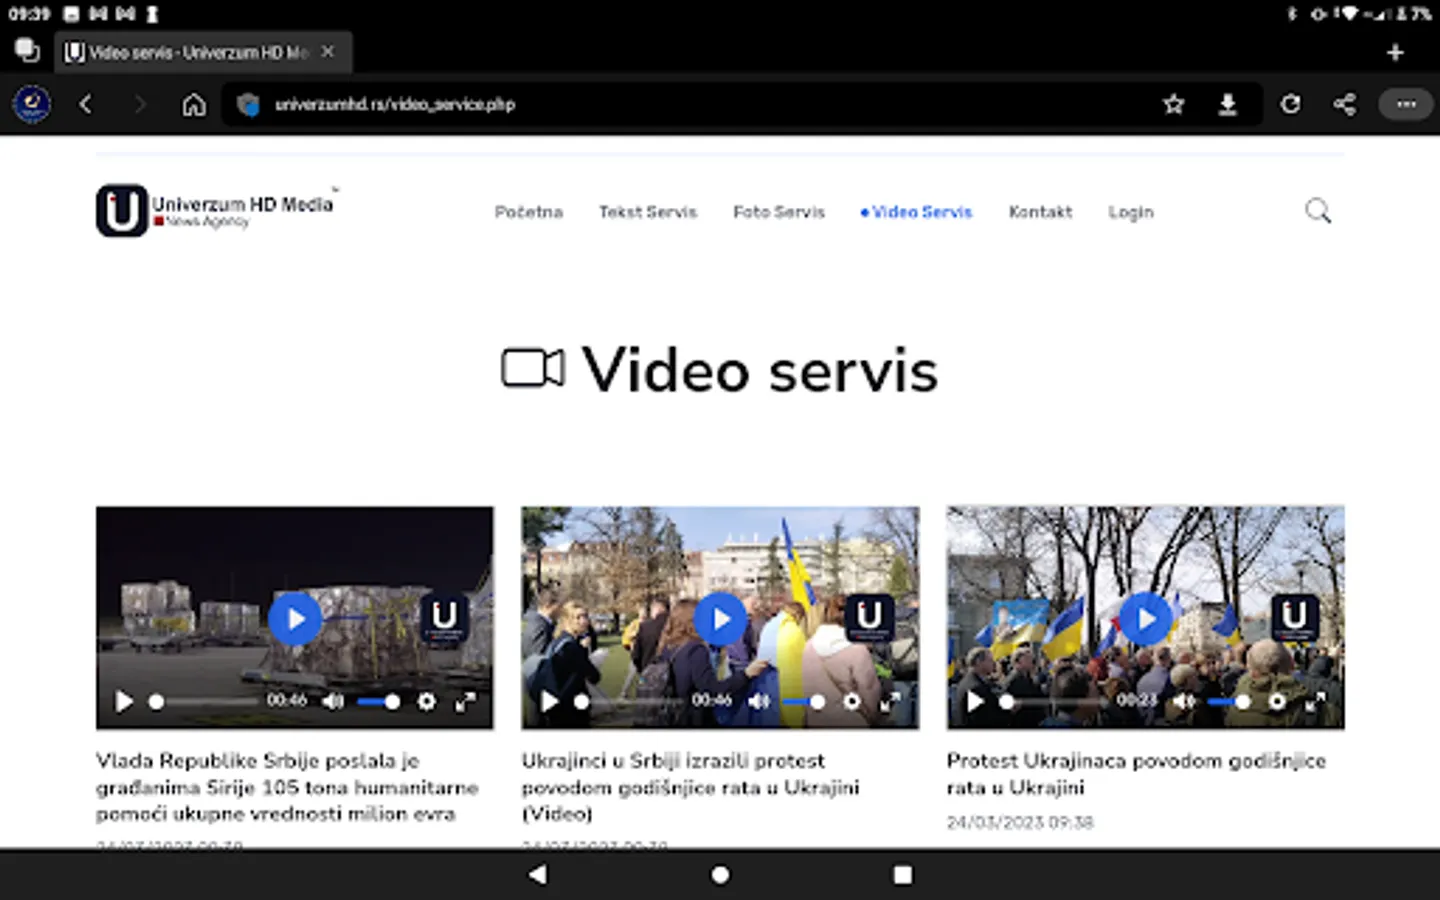Tap the Android recent apps button
The height and width of the screenshot is (900, 1440).
coord(902,875)
